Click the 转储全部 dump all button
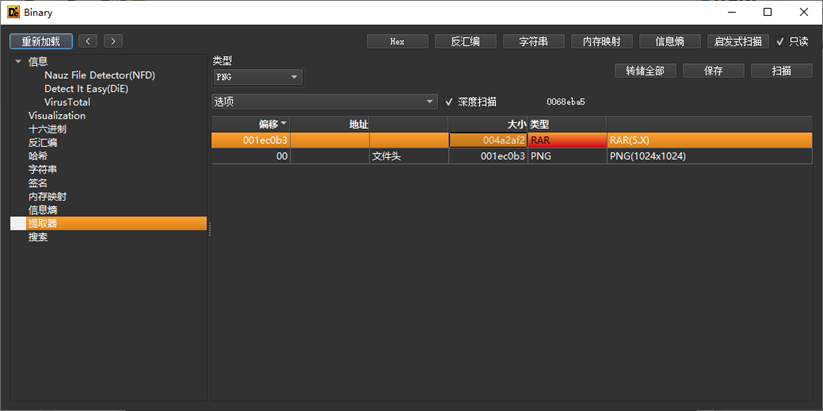Screen dimensions: 823x411 click(x=645, y=71)
